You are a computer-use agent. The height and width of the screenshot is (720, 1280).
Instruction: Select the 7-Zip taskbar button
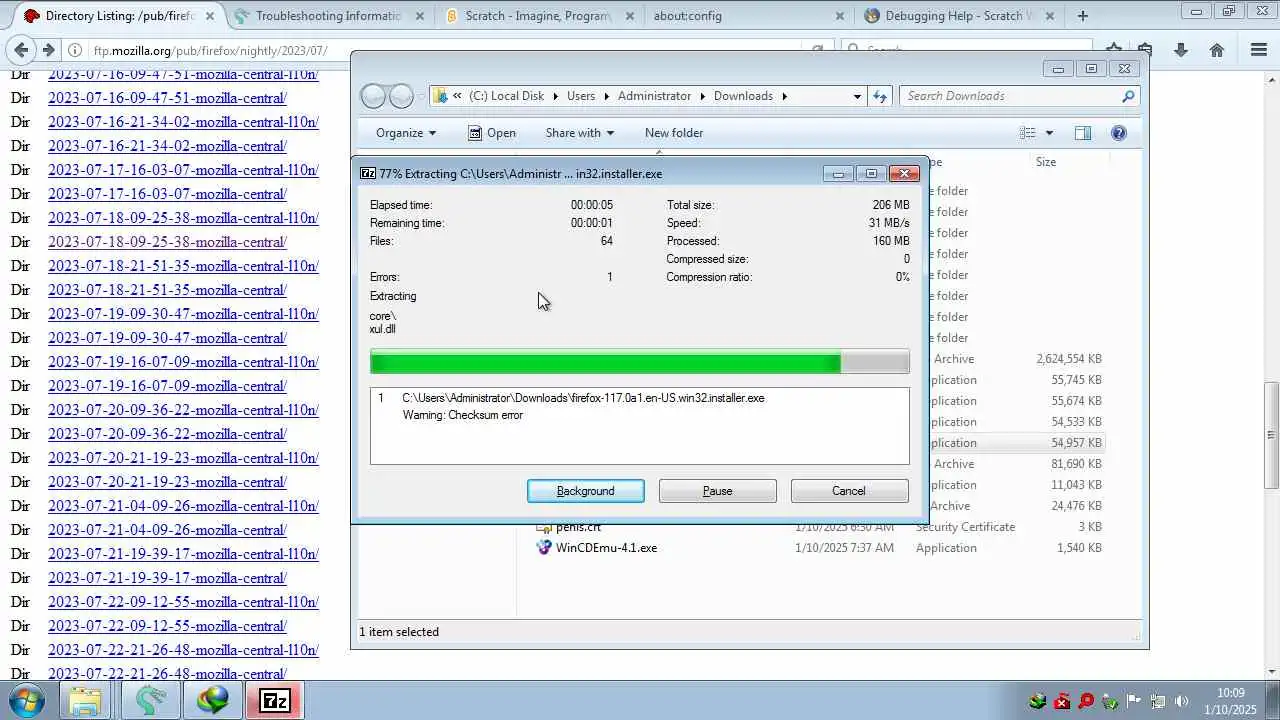coord(274,700)
